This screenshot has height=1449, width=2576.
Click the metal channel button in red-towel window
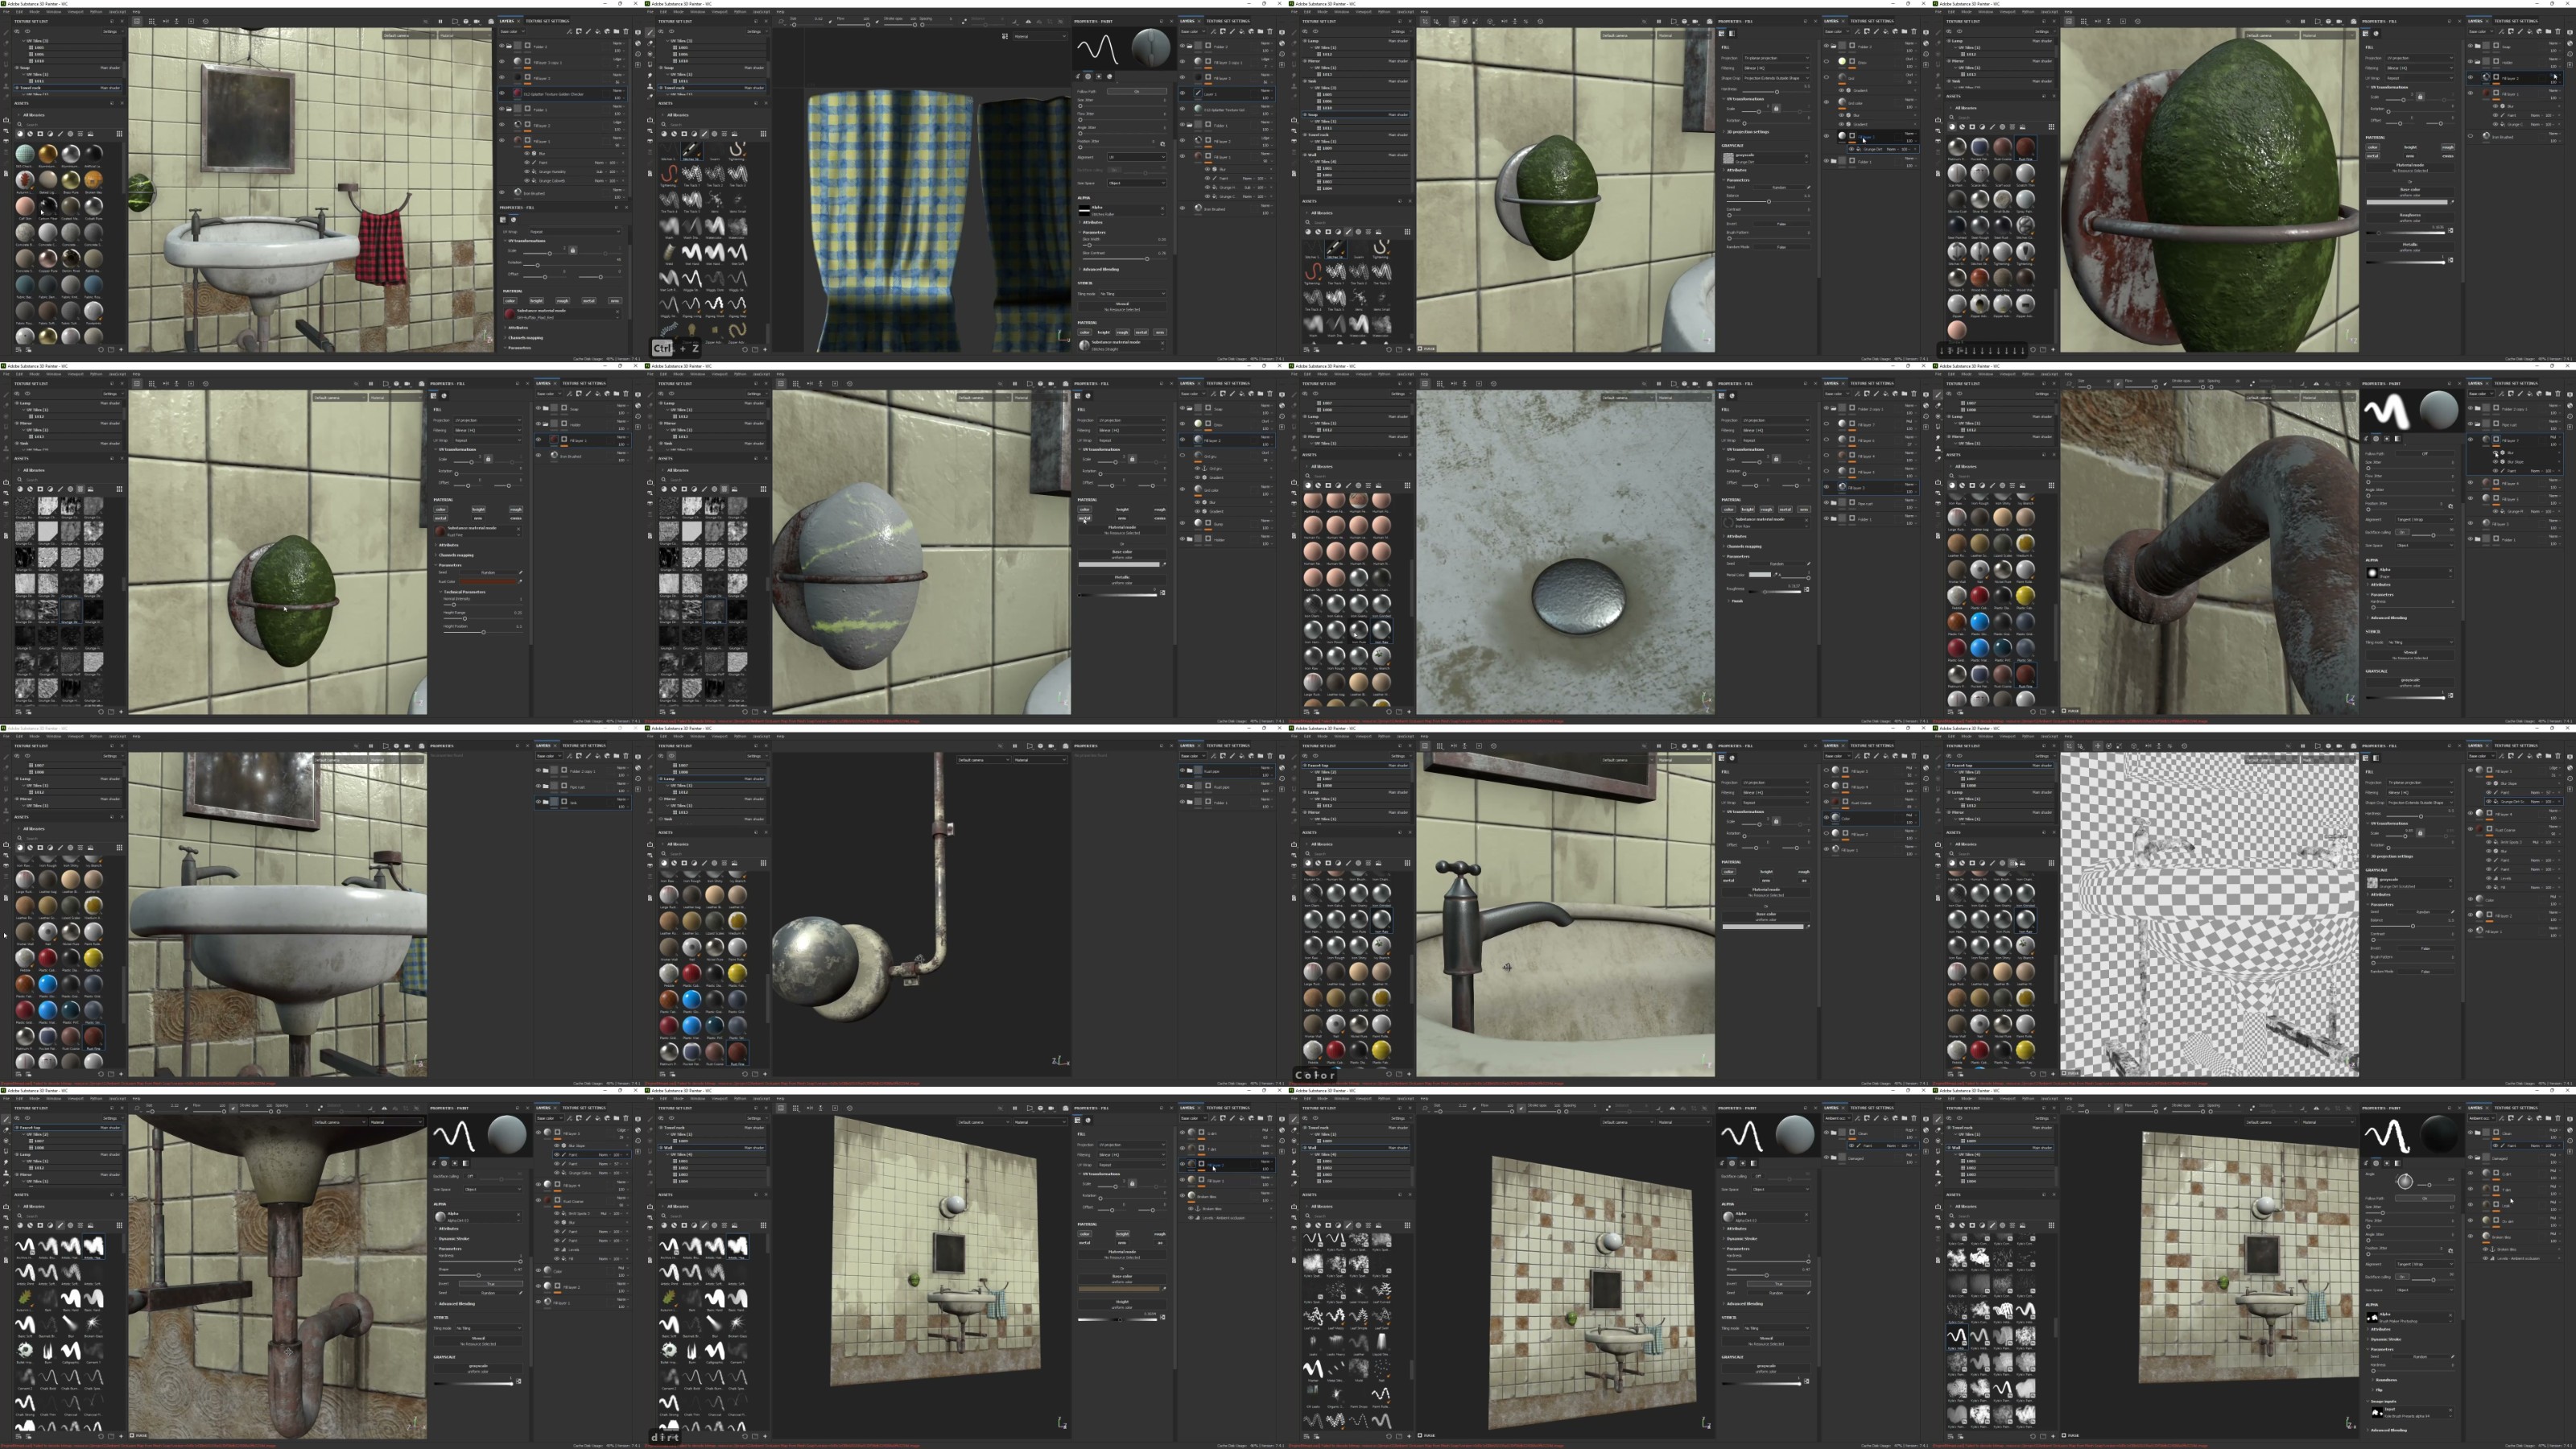pyautogui.click(x=589, y=301)
